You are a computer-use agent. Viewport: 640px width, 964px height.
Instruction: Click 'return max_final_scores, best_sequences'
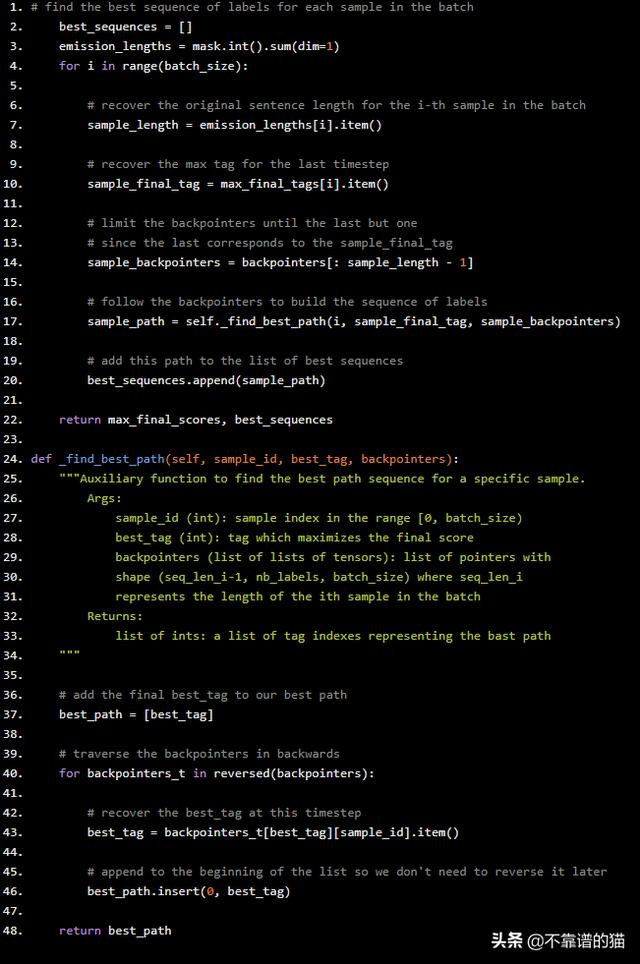(x=196, y=419)
